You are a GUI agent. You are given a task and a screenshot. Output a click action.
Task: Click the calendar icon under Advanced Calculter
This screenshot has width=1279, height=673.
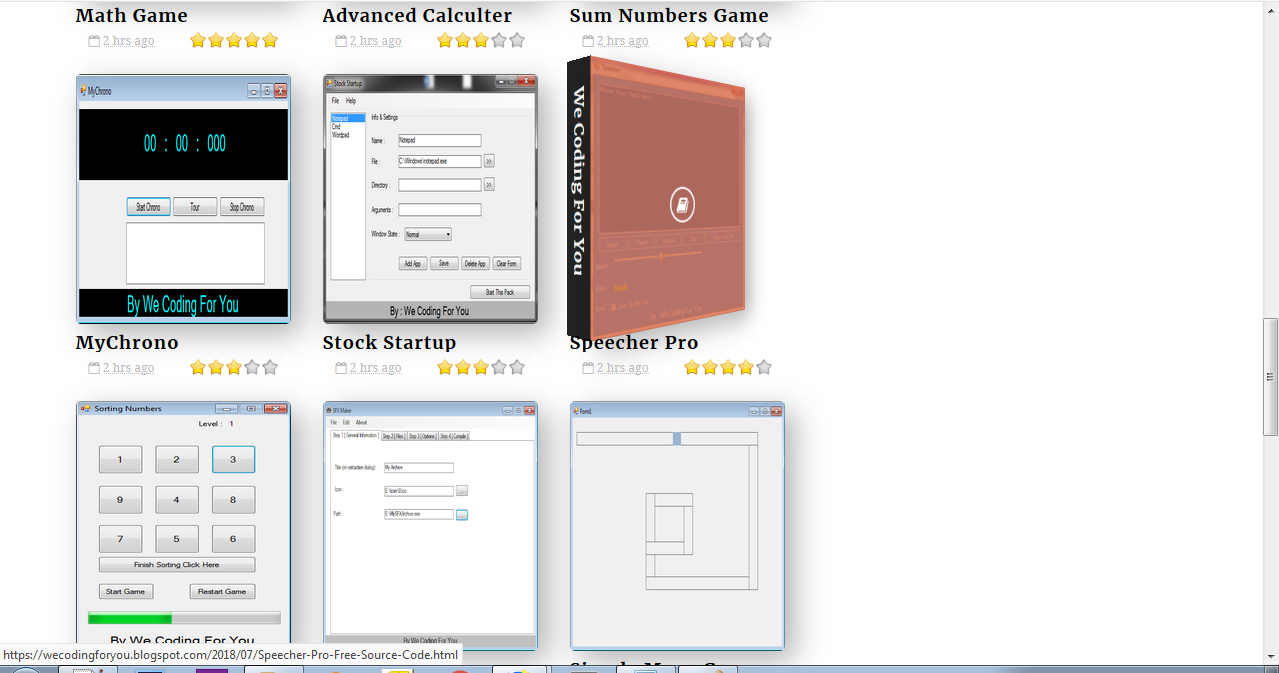(341, 41)
